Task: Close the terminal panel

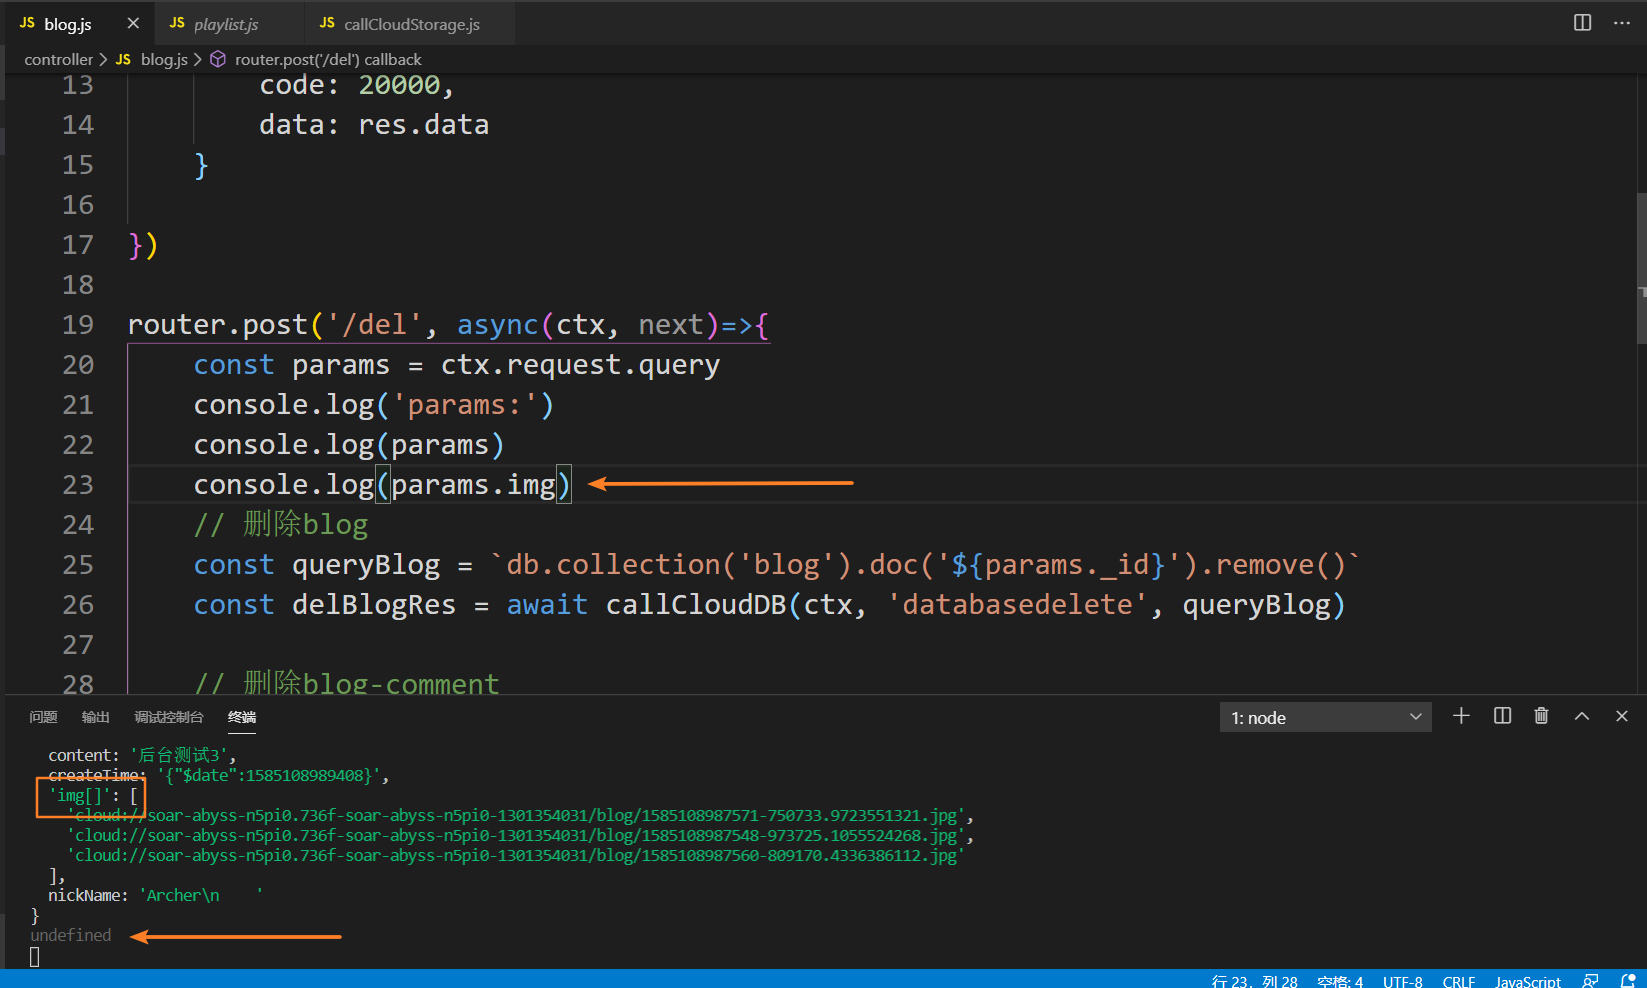Action: 1622,716
